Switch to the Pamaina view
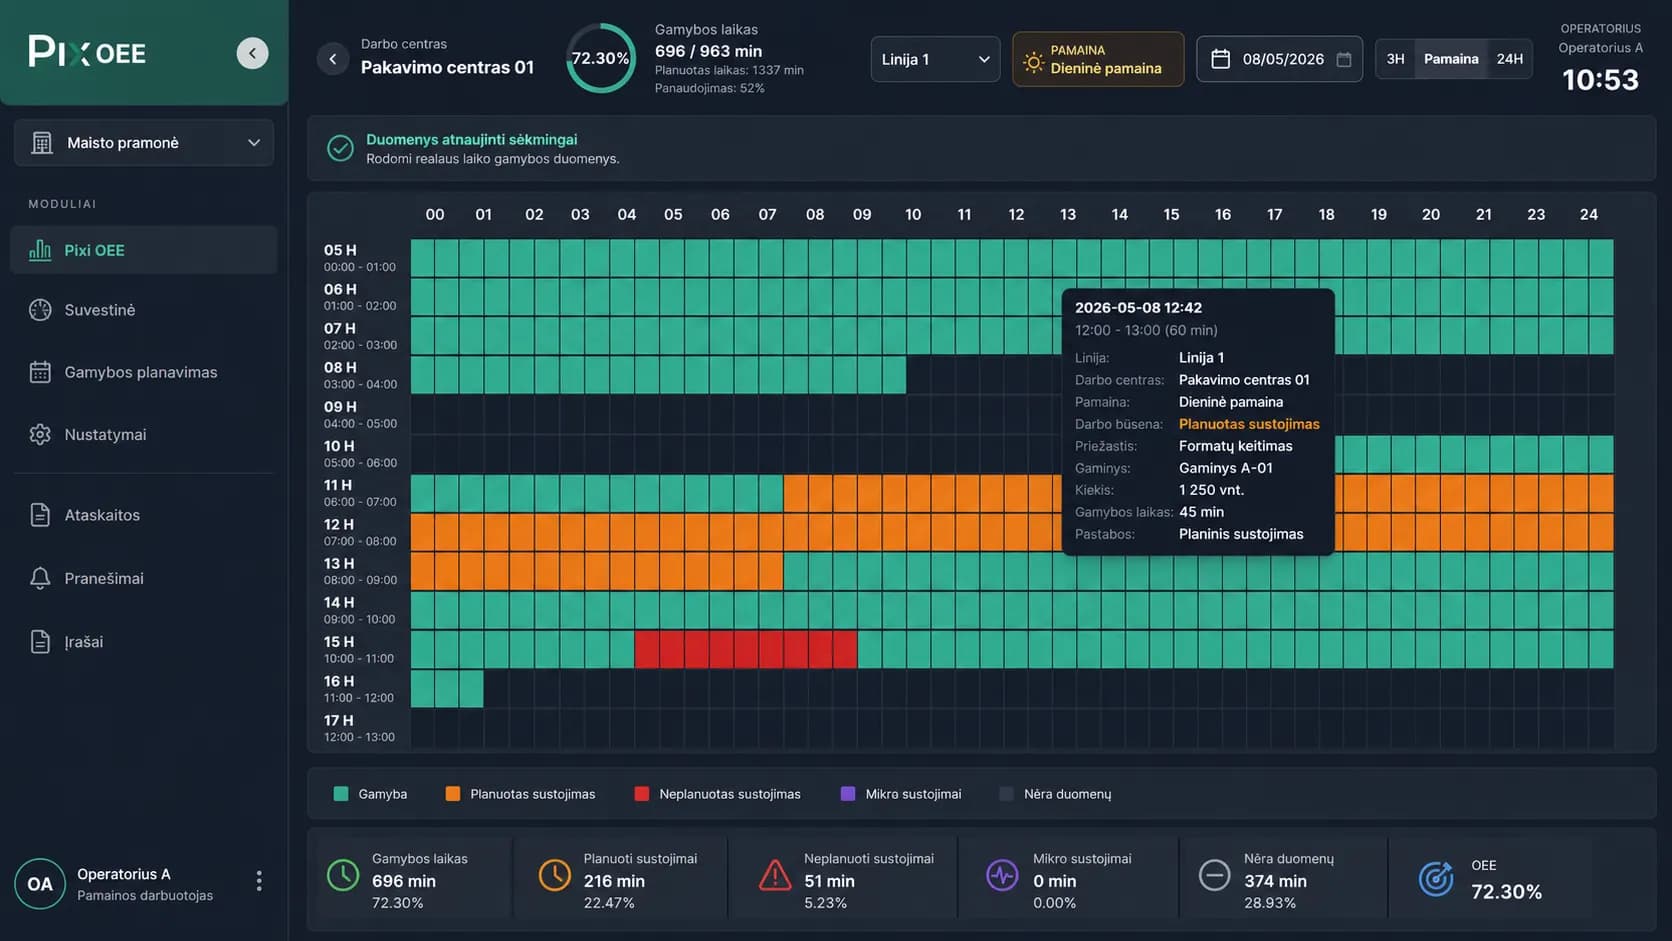1672x941 pixels. (x=1451, y=59)
